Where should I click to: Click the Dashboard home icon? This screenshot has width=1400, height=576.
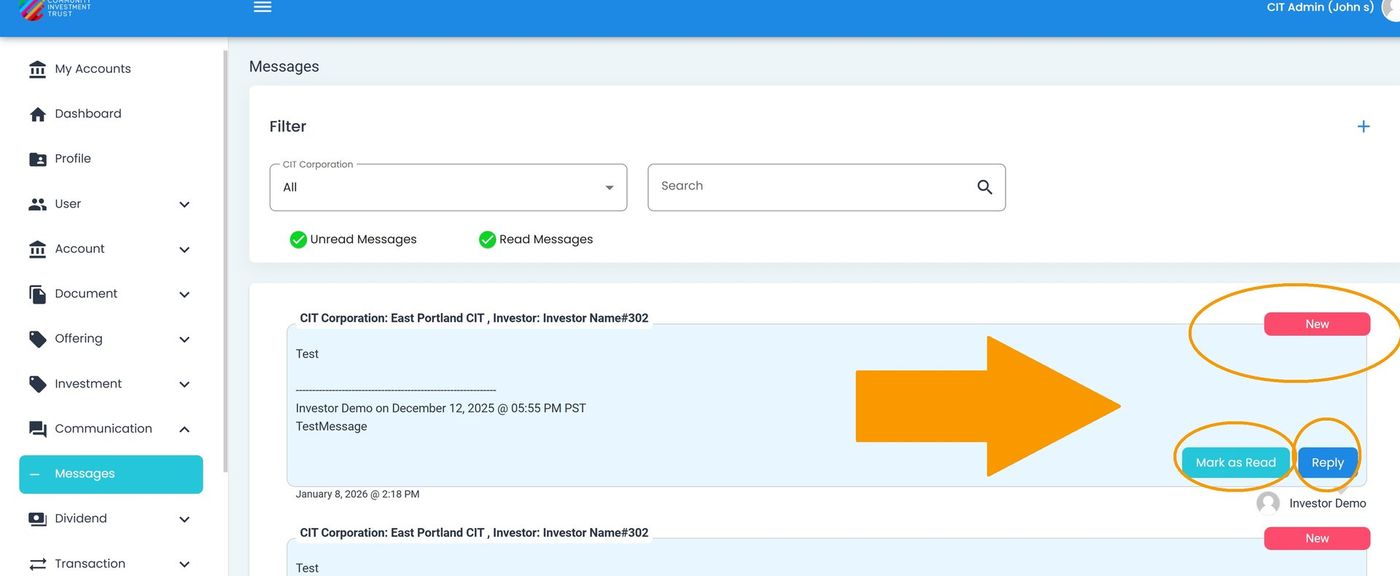[x=38, y=114]
